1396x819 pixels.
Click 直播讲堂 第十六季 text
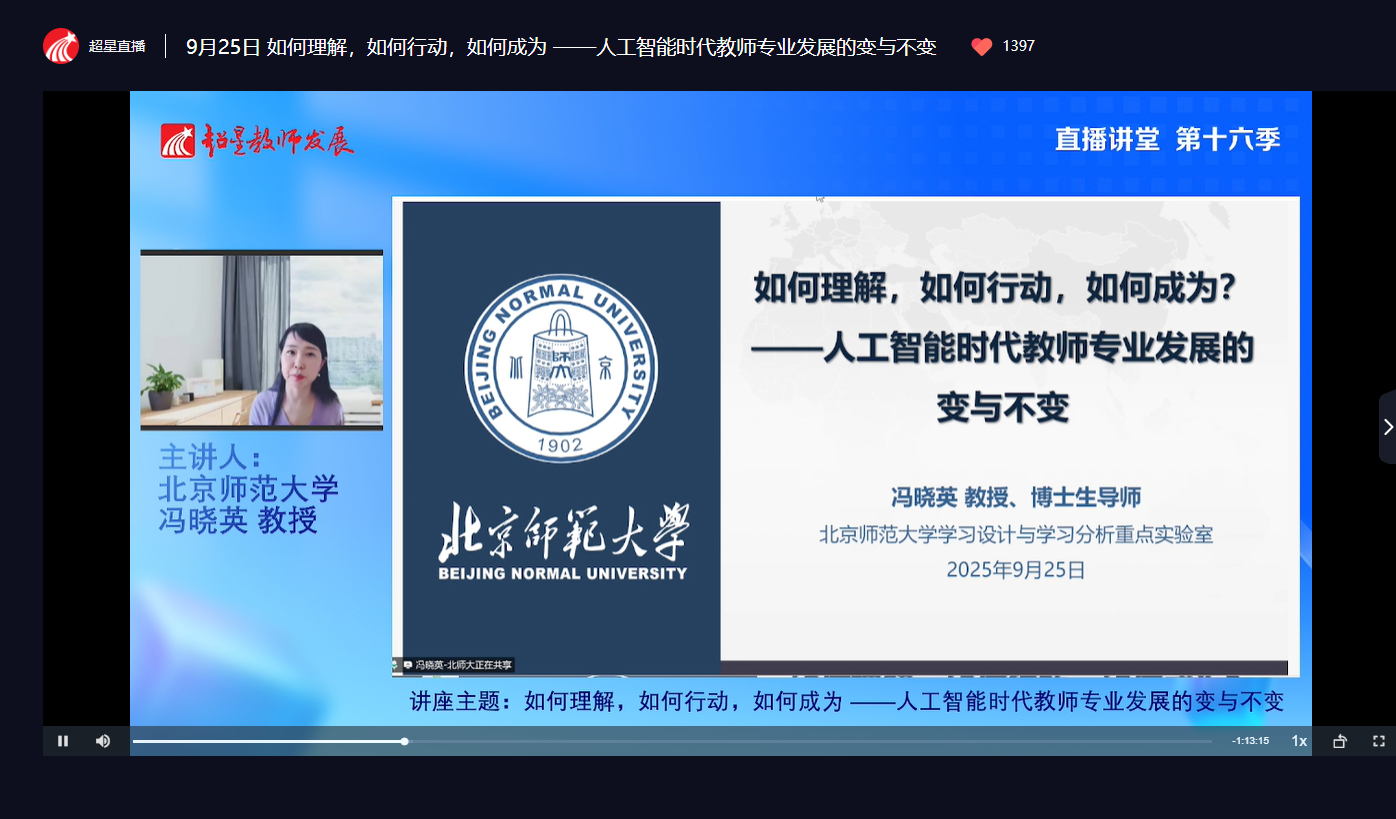[1167, 139]
